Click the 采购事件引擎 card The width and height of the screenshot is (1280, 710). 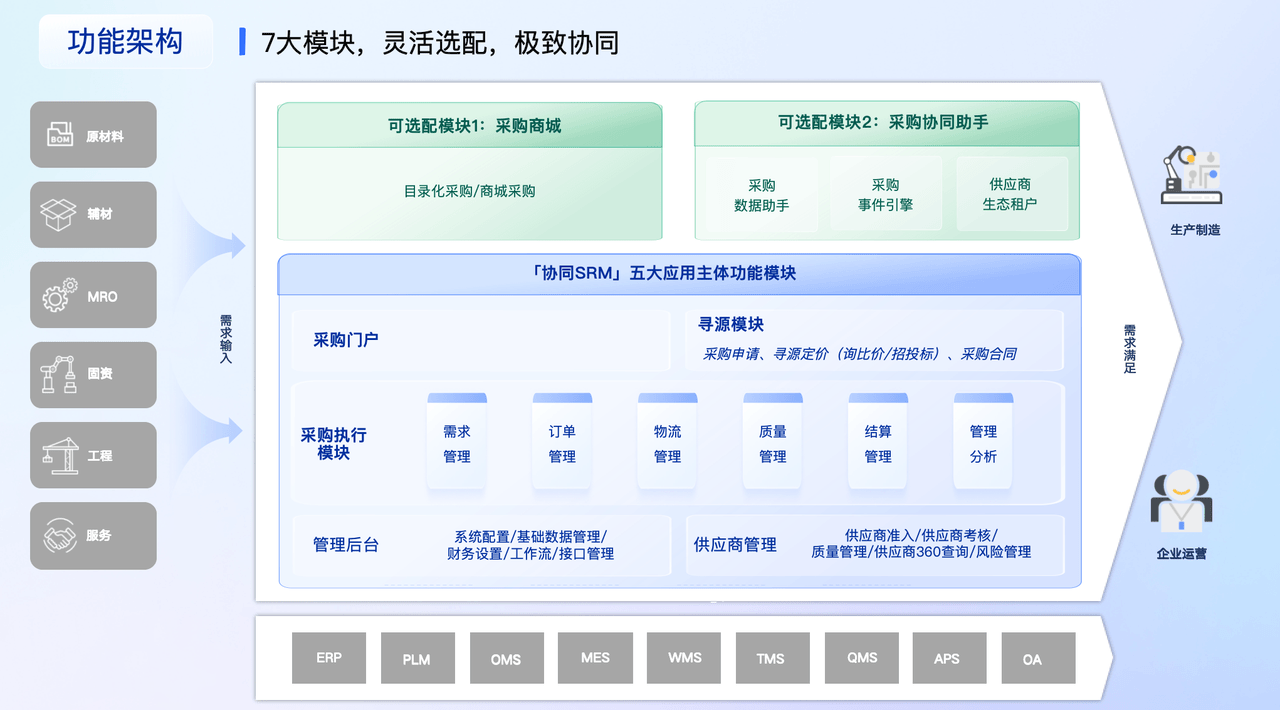[885, 195]
